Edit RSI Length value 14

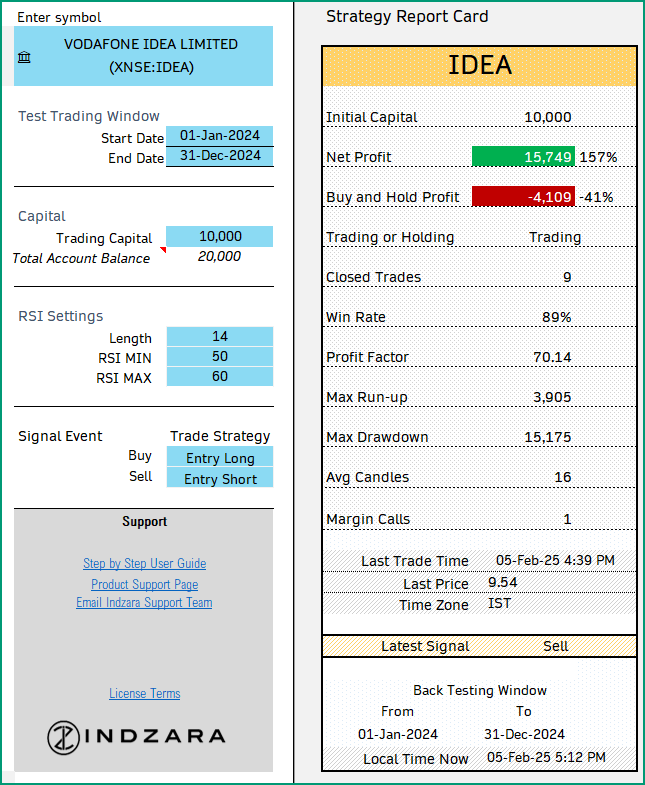click(219, 336)
